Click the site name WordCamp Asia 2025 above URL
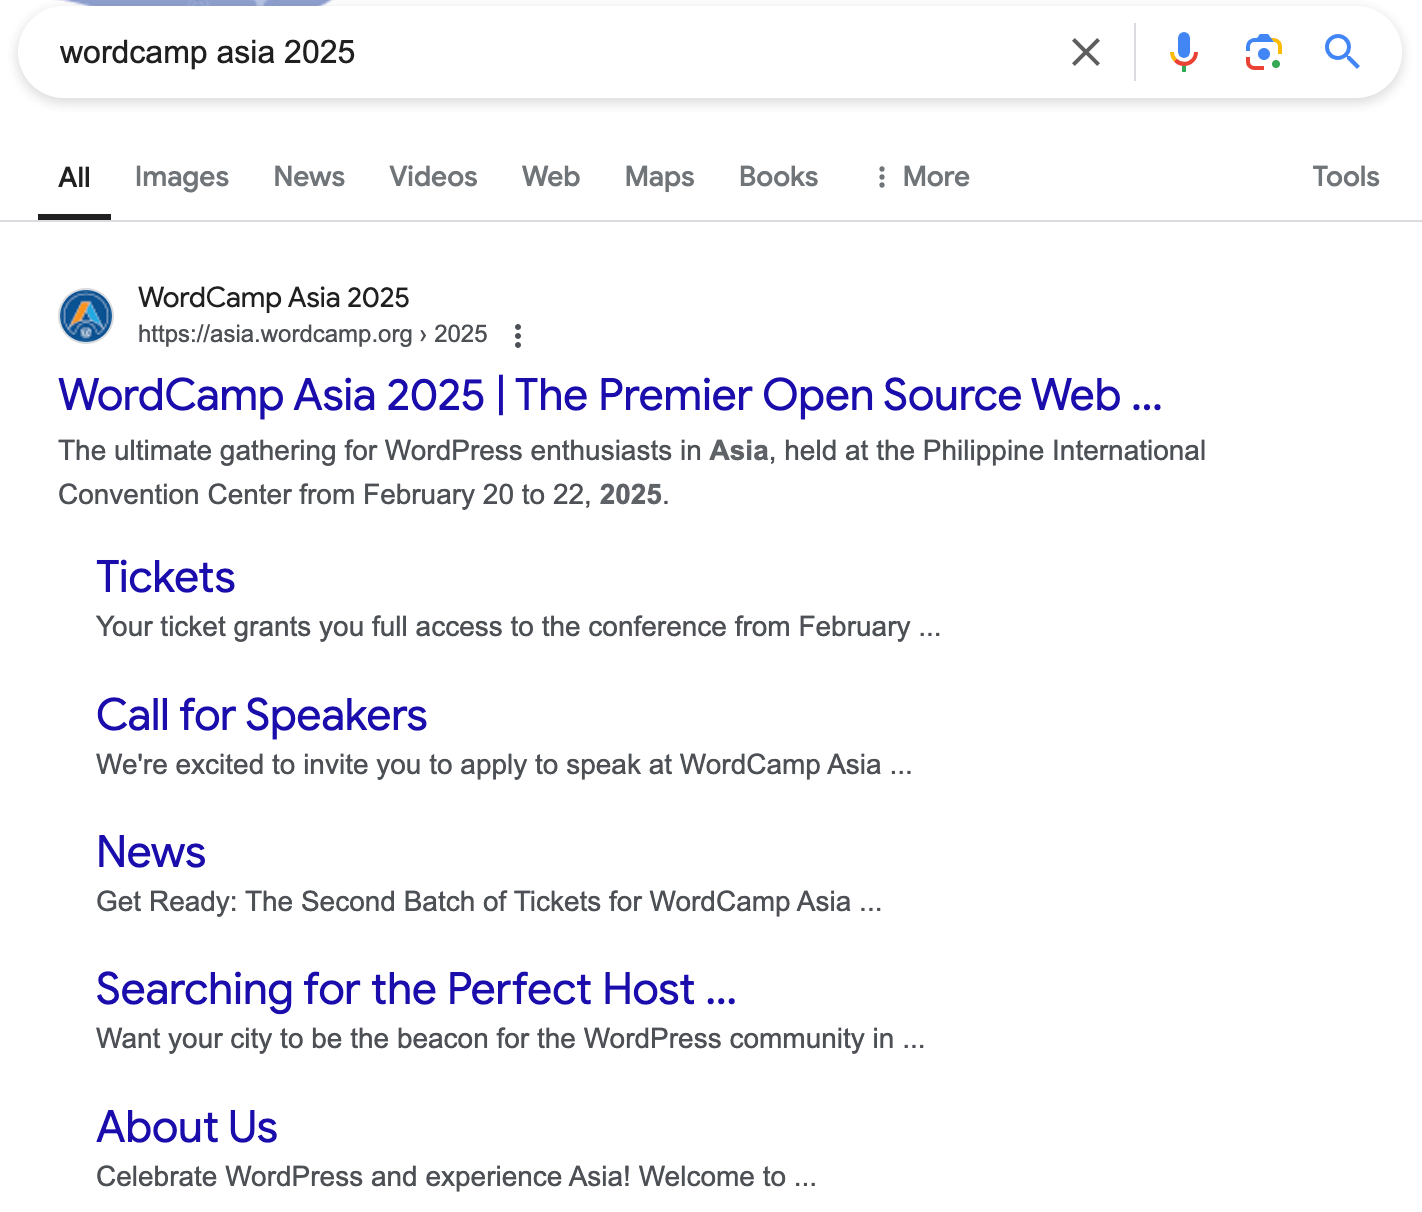This screenshot has height=1212, width=1422. point(274,297)
